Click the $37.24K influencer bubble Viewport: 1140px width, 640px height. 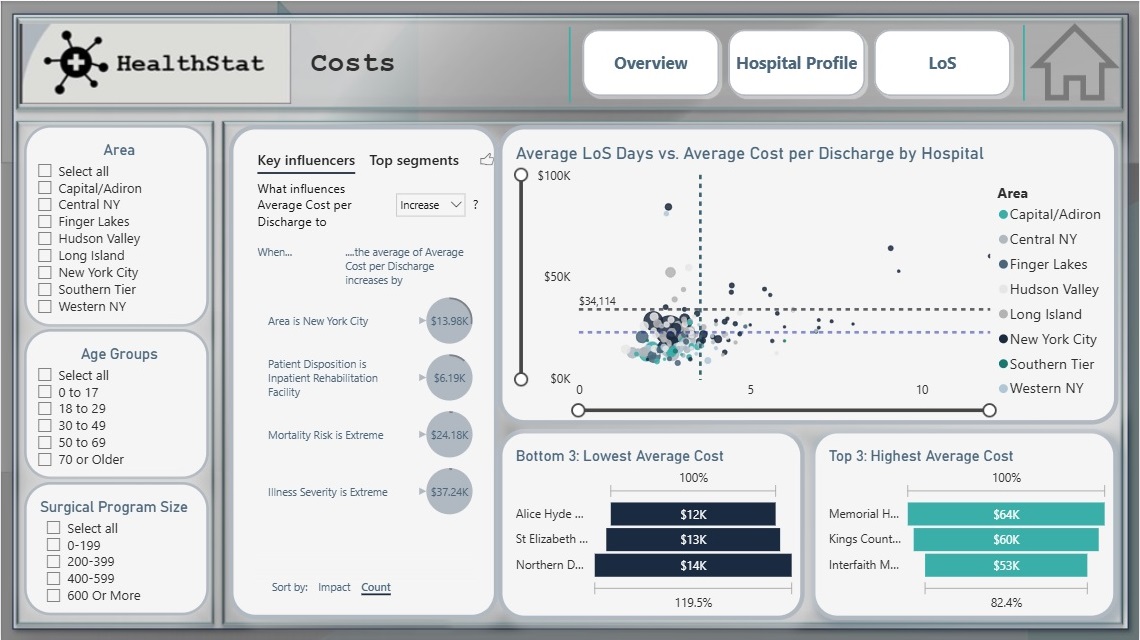449,492
